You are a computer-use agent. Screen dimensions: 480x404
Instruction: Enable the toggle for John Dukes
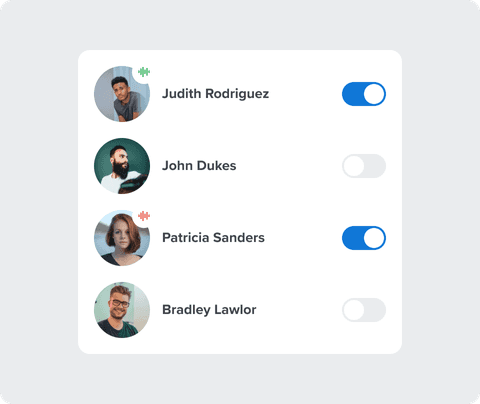pyautogui.click(x=364, y=166)
